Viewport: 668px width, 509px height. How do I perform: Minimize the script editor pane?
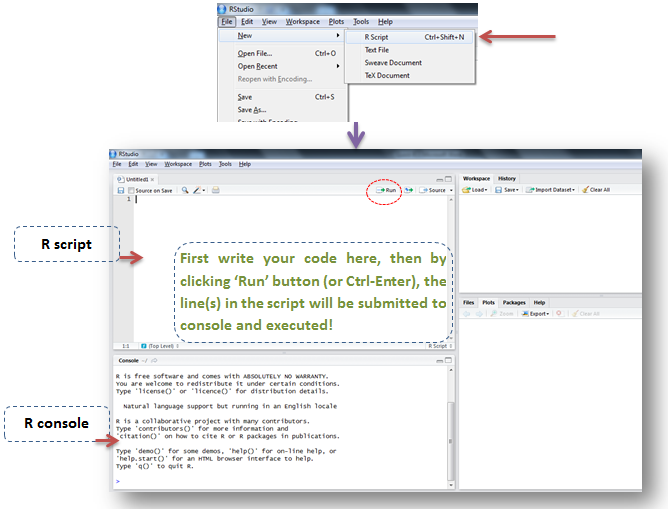click(439, 179)
